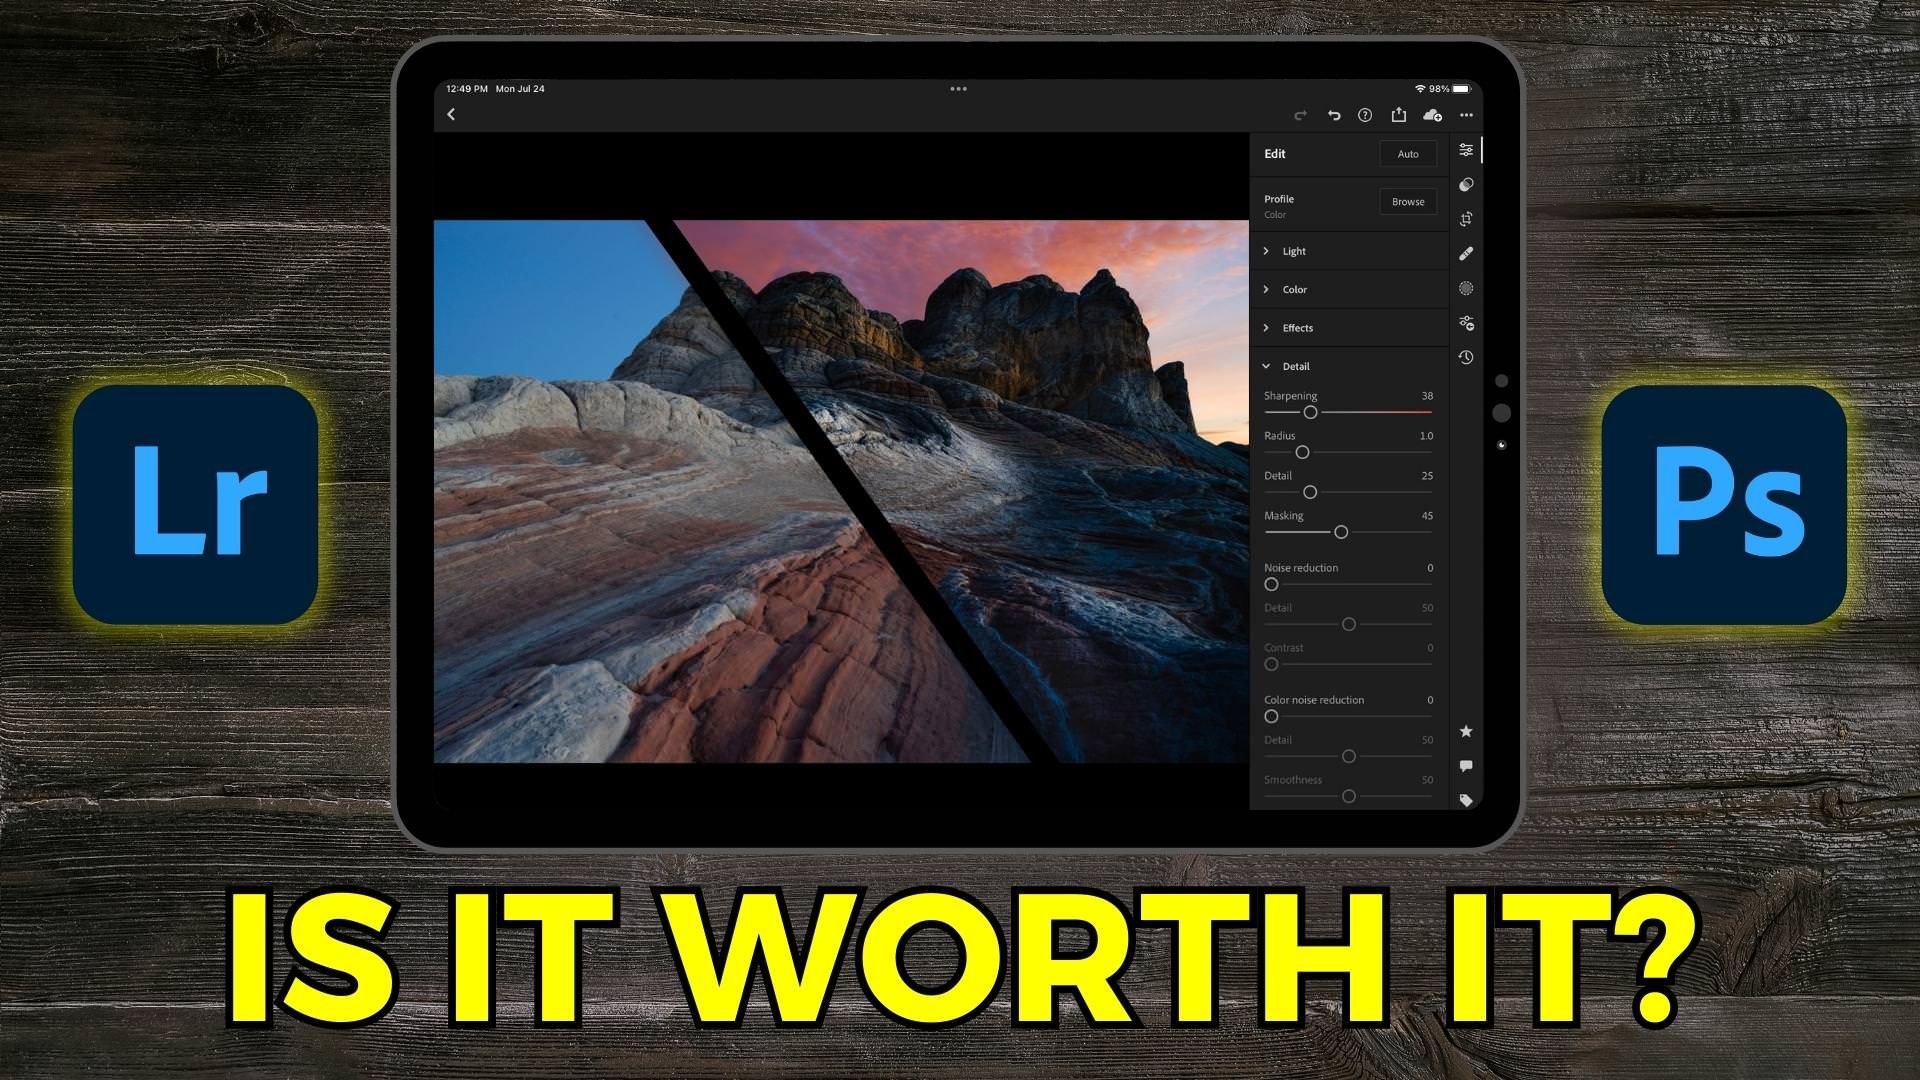Open the presets overlapping circles icon

tap(1466, 185)
